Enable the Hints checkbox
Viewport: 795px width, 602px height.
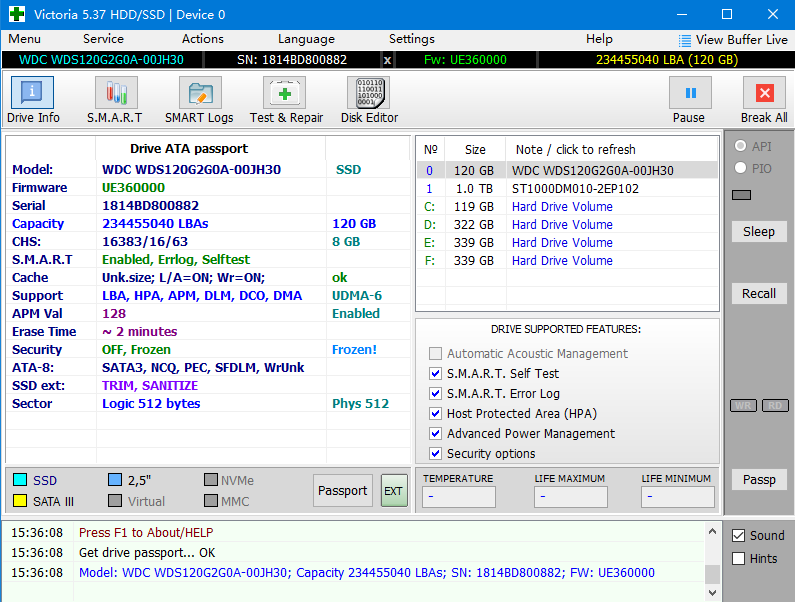[739, 559]
